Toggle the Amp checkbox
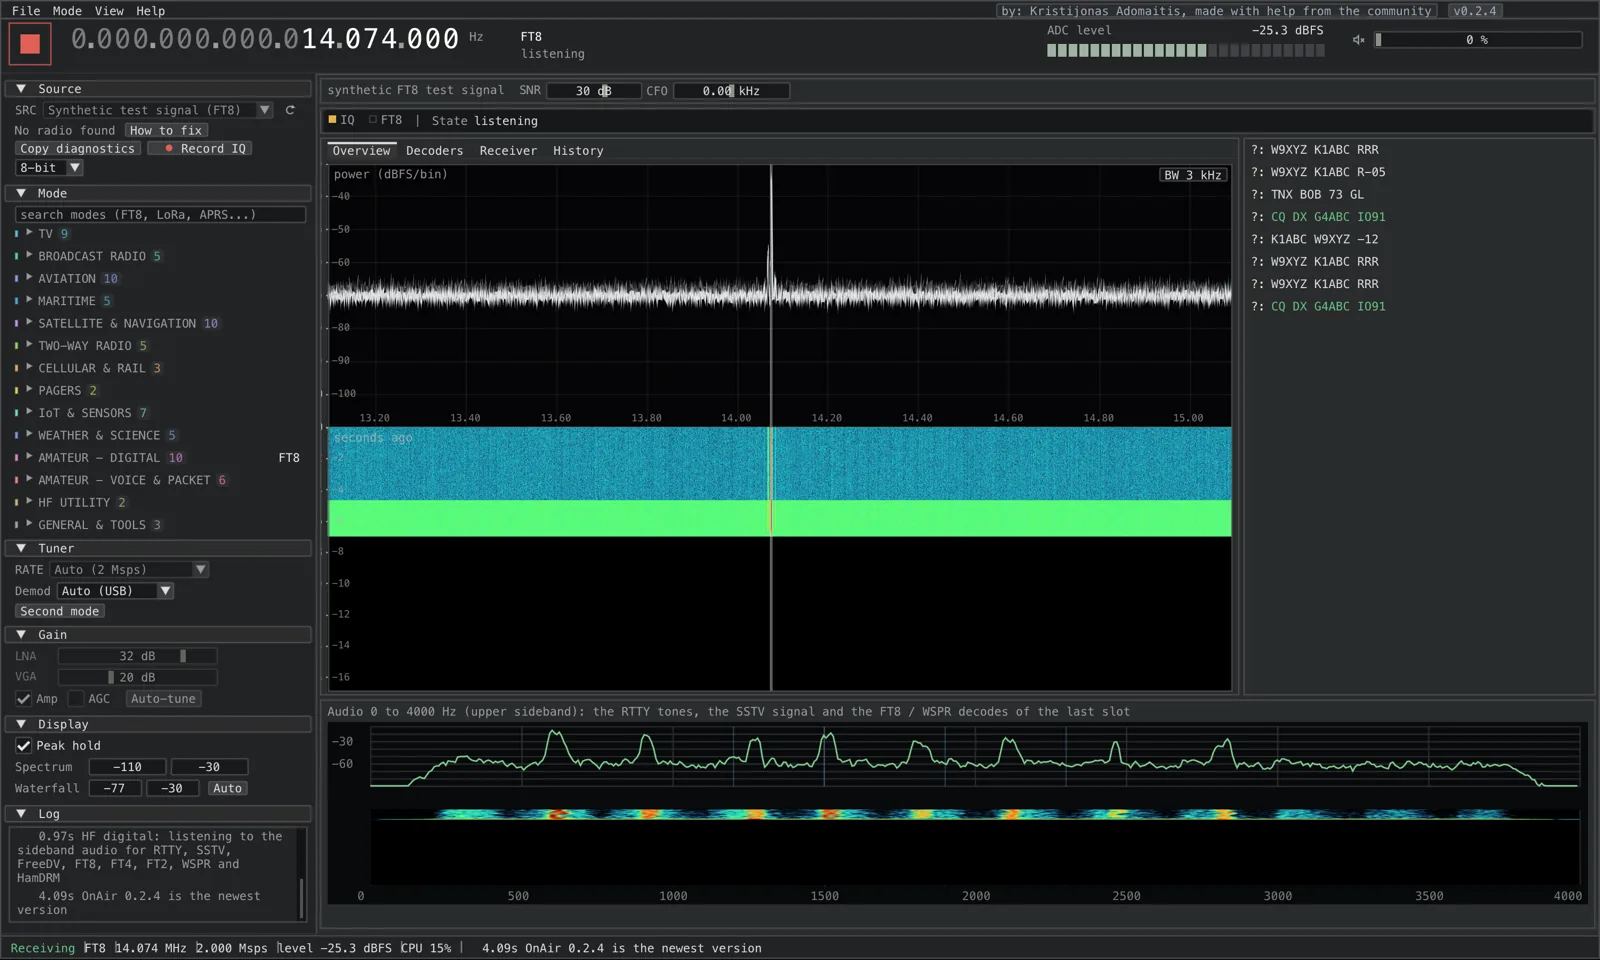Screen dimensions: 1600x960 coord(23,699)
